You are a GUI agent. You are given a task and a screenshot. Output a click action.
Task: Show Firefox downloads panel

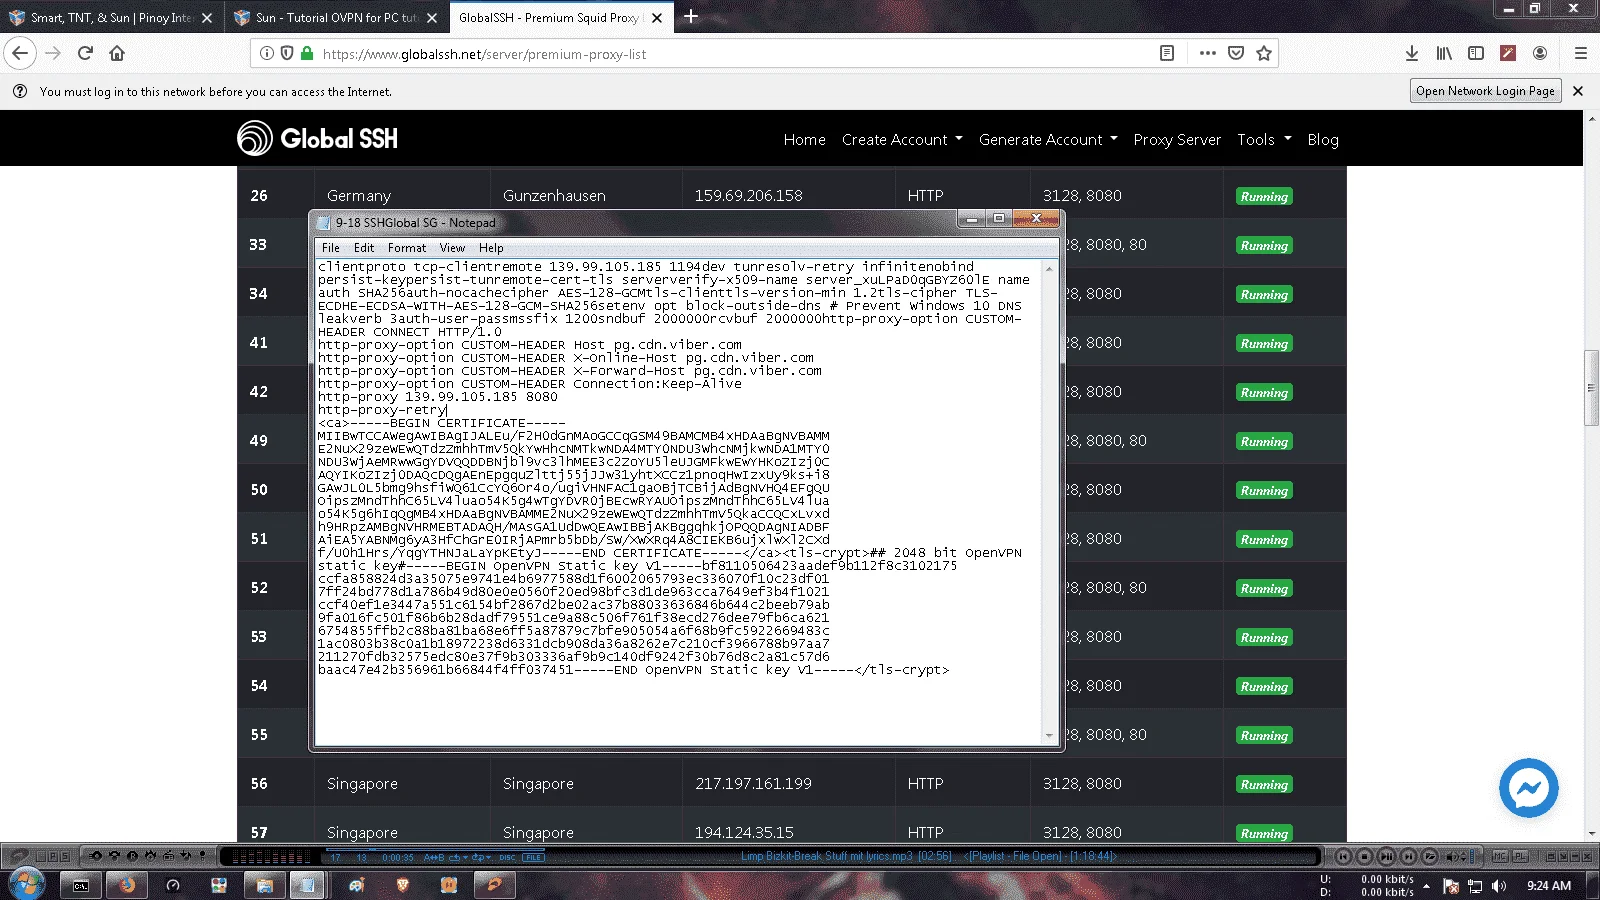[1411, 53]
